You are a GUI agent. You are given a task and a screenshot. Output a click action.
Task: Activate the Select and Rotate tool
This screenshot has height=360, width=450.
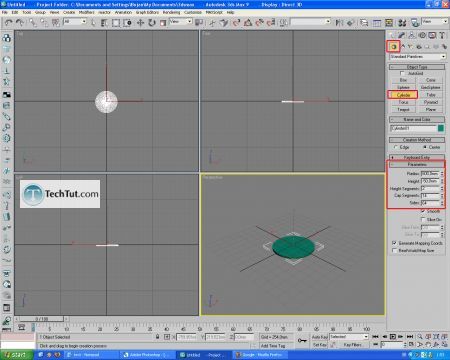[152, 22]
